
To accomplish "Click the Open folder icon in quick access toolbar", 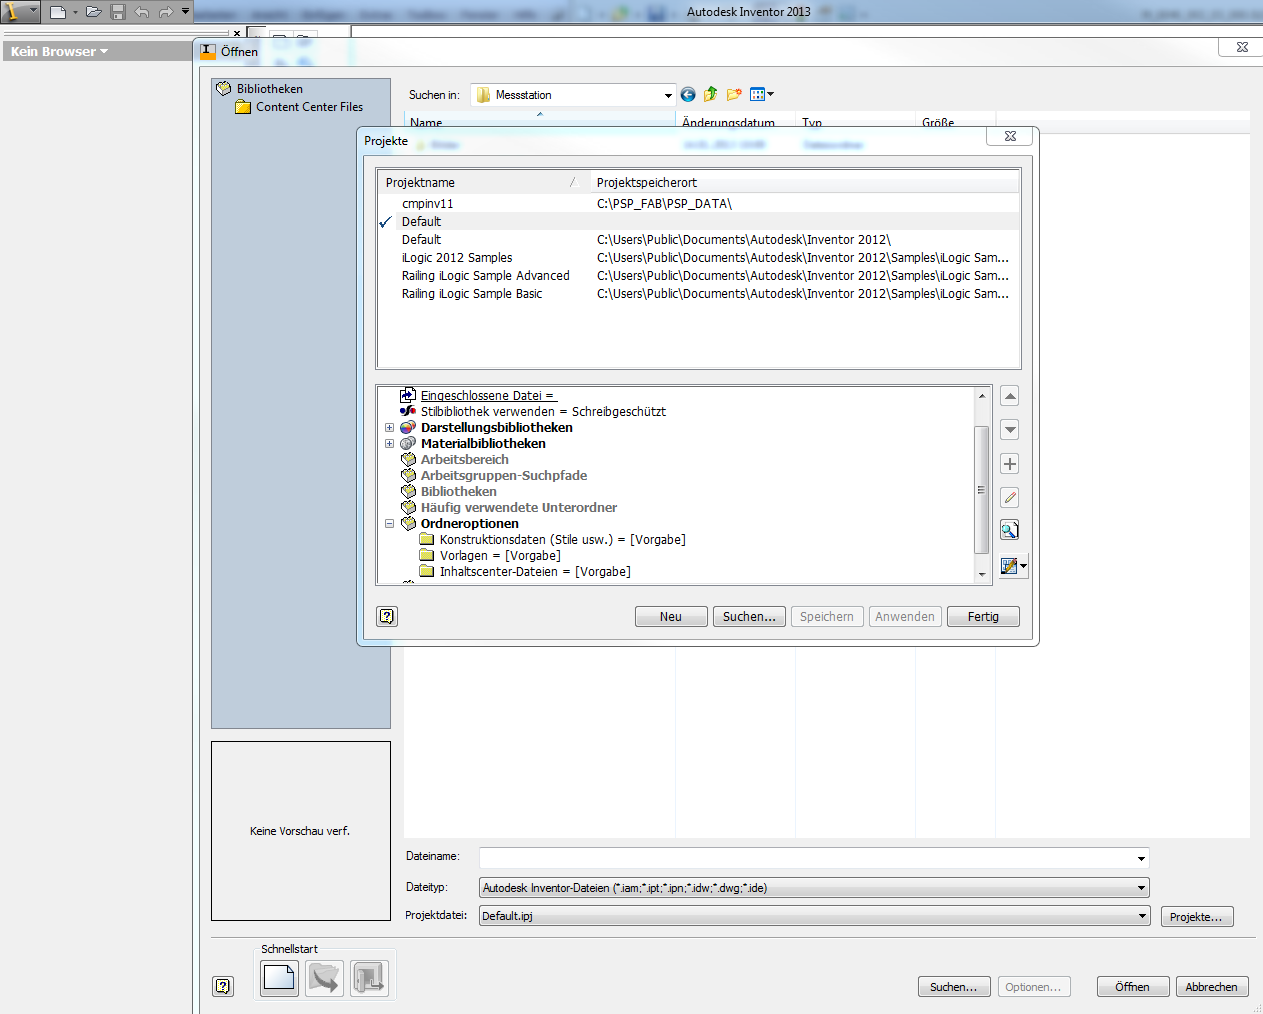I will coord(93,12).
